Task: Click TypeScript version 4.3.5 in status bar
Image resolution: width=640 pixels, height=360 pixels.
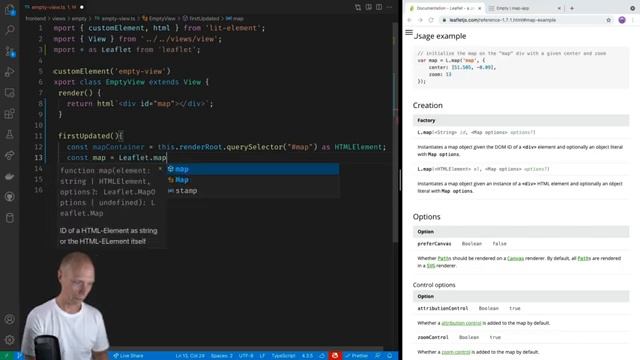Action: [307, 356]
